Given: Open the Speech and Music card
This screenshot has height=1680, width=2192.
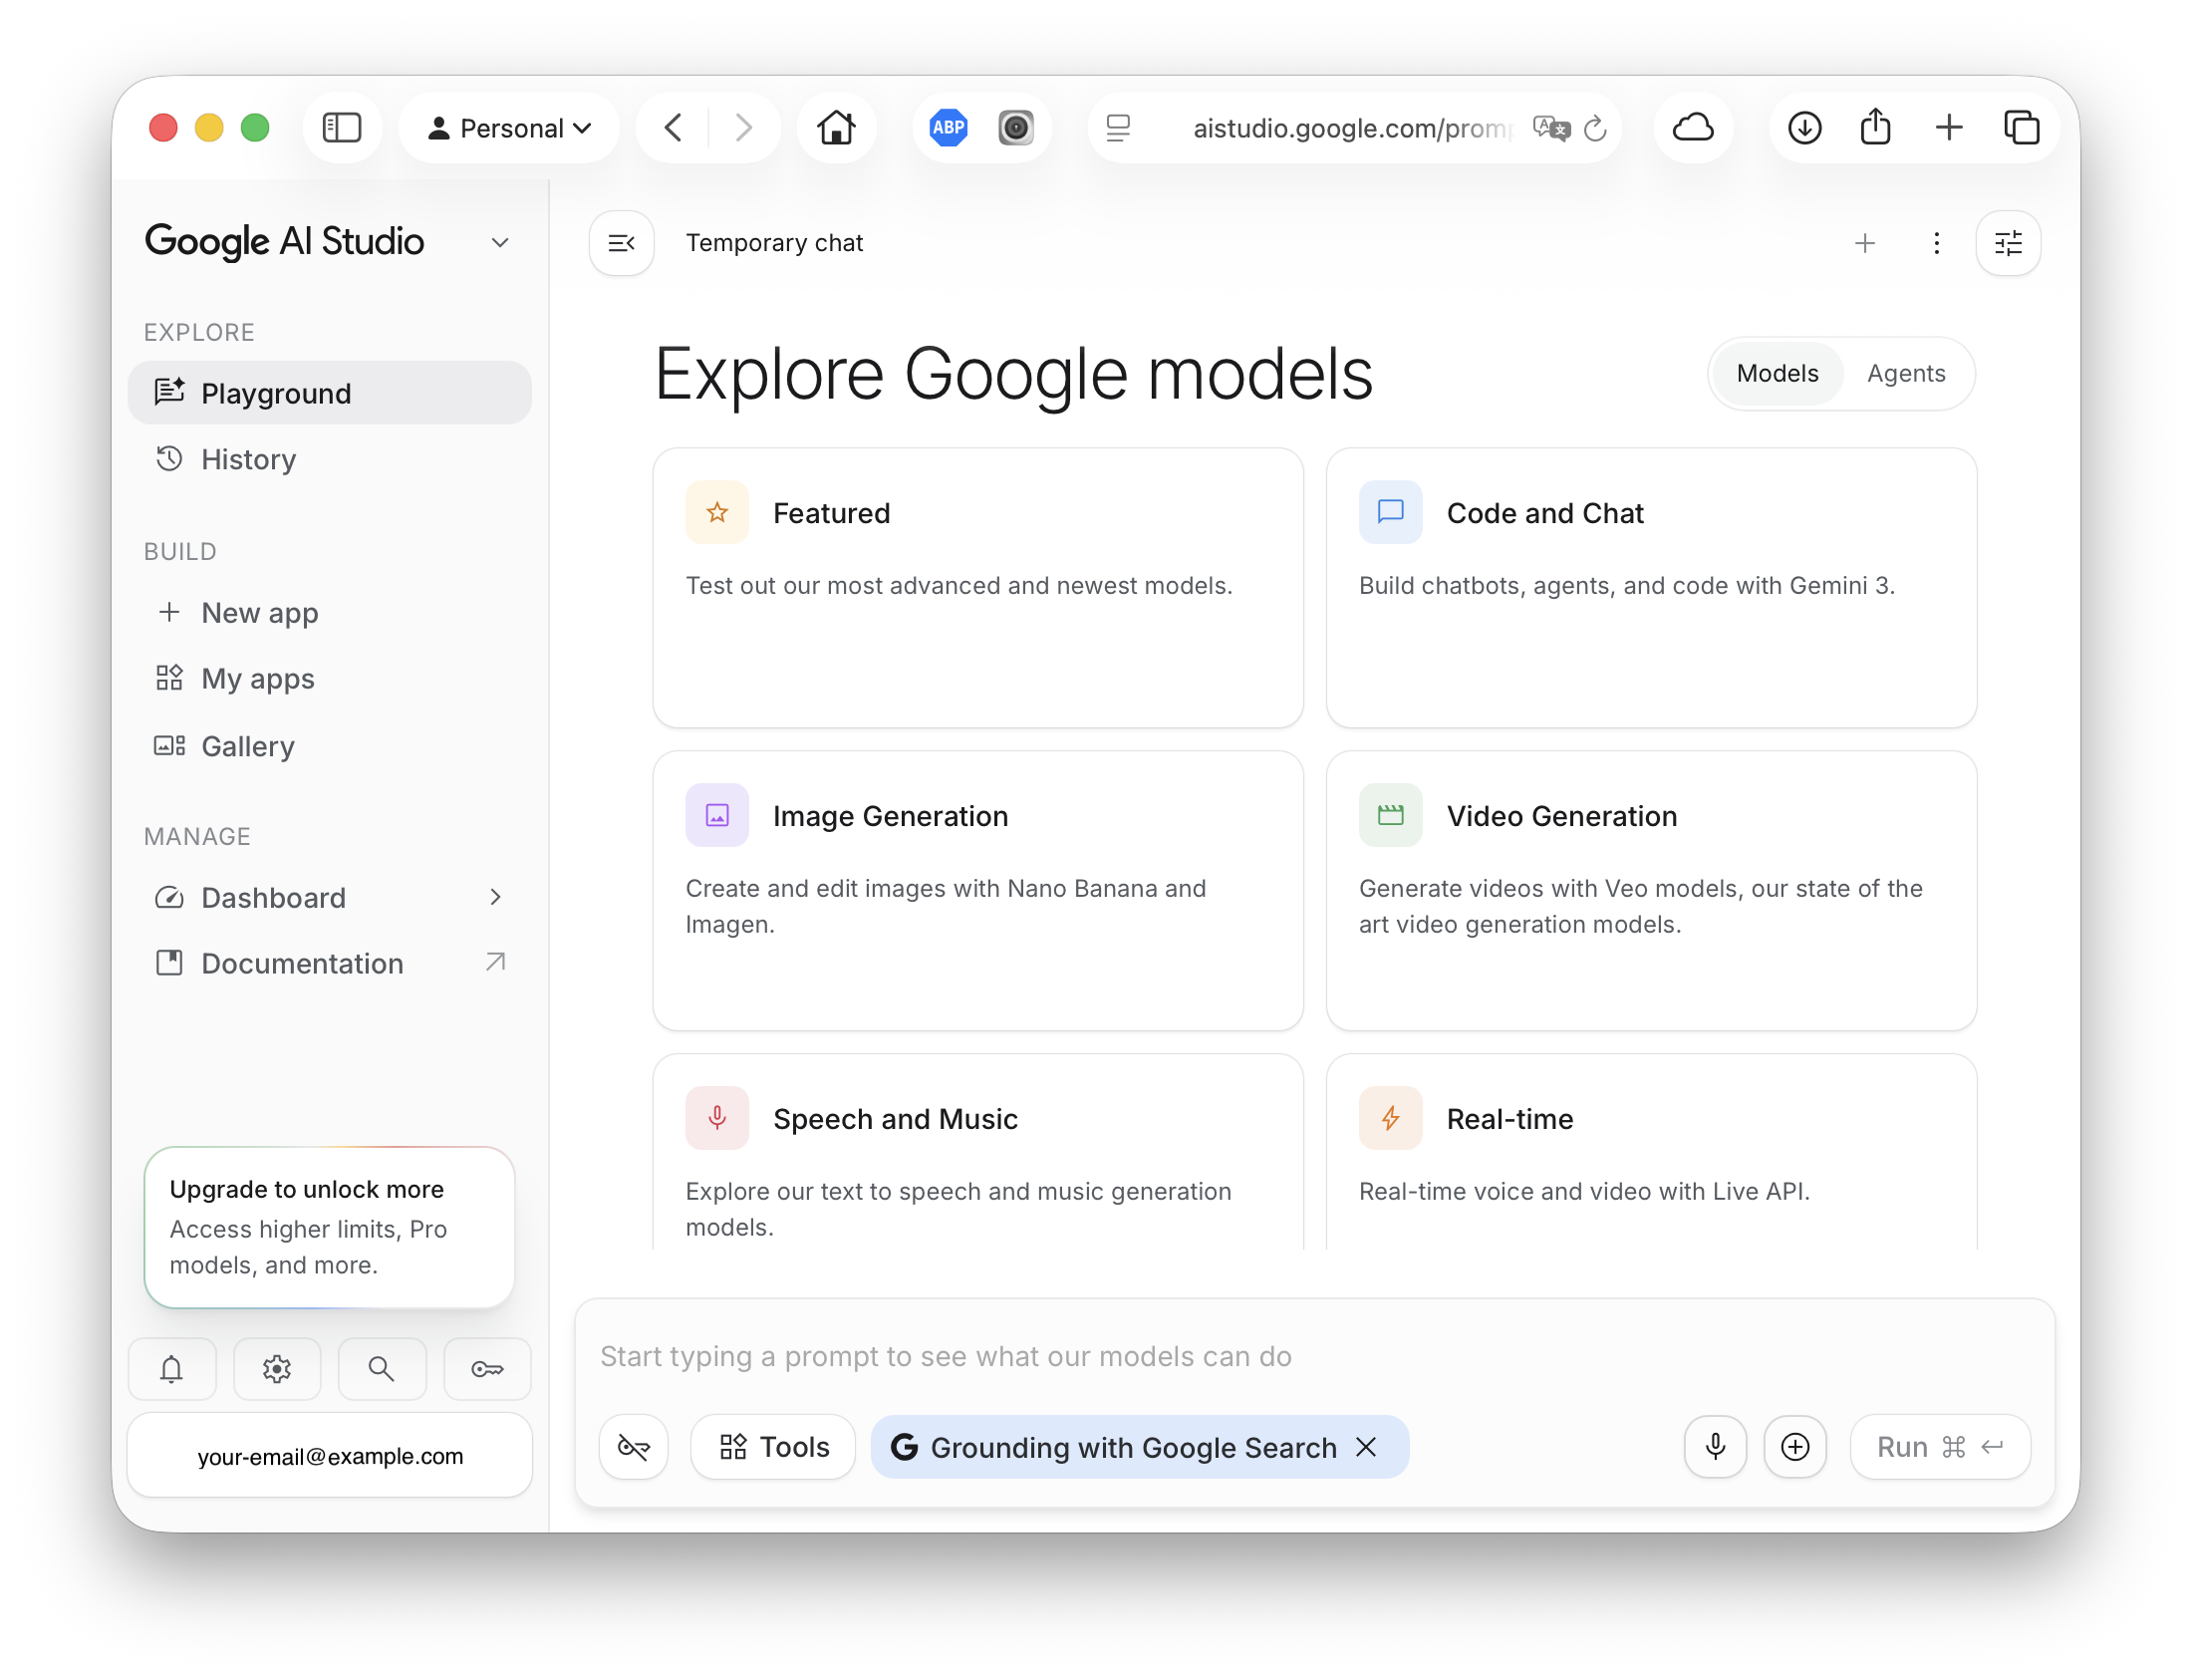Looking at the screenshot, I should (978, 1151).
